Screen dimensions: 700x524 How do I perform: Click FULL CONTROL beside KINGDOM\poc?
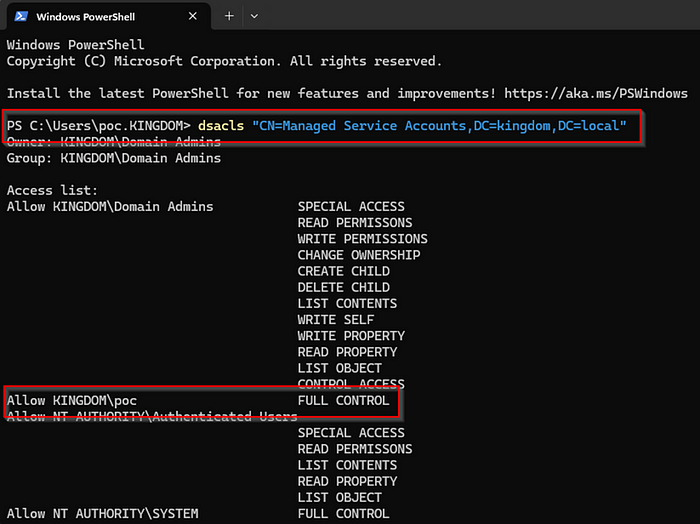coord(344,400)
